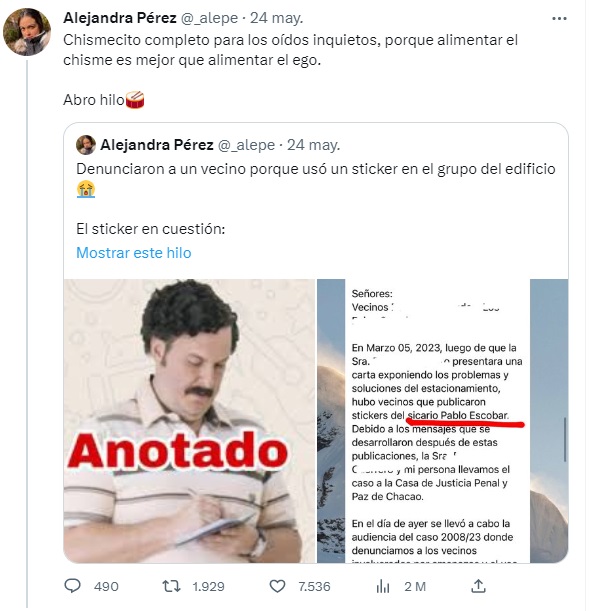Click the reply speech bubble icon
The width and height of the screenshot is (611, 611).
click(72, 586)
